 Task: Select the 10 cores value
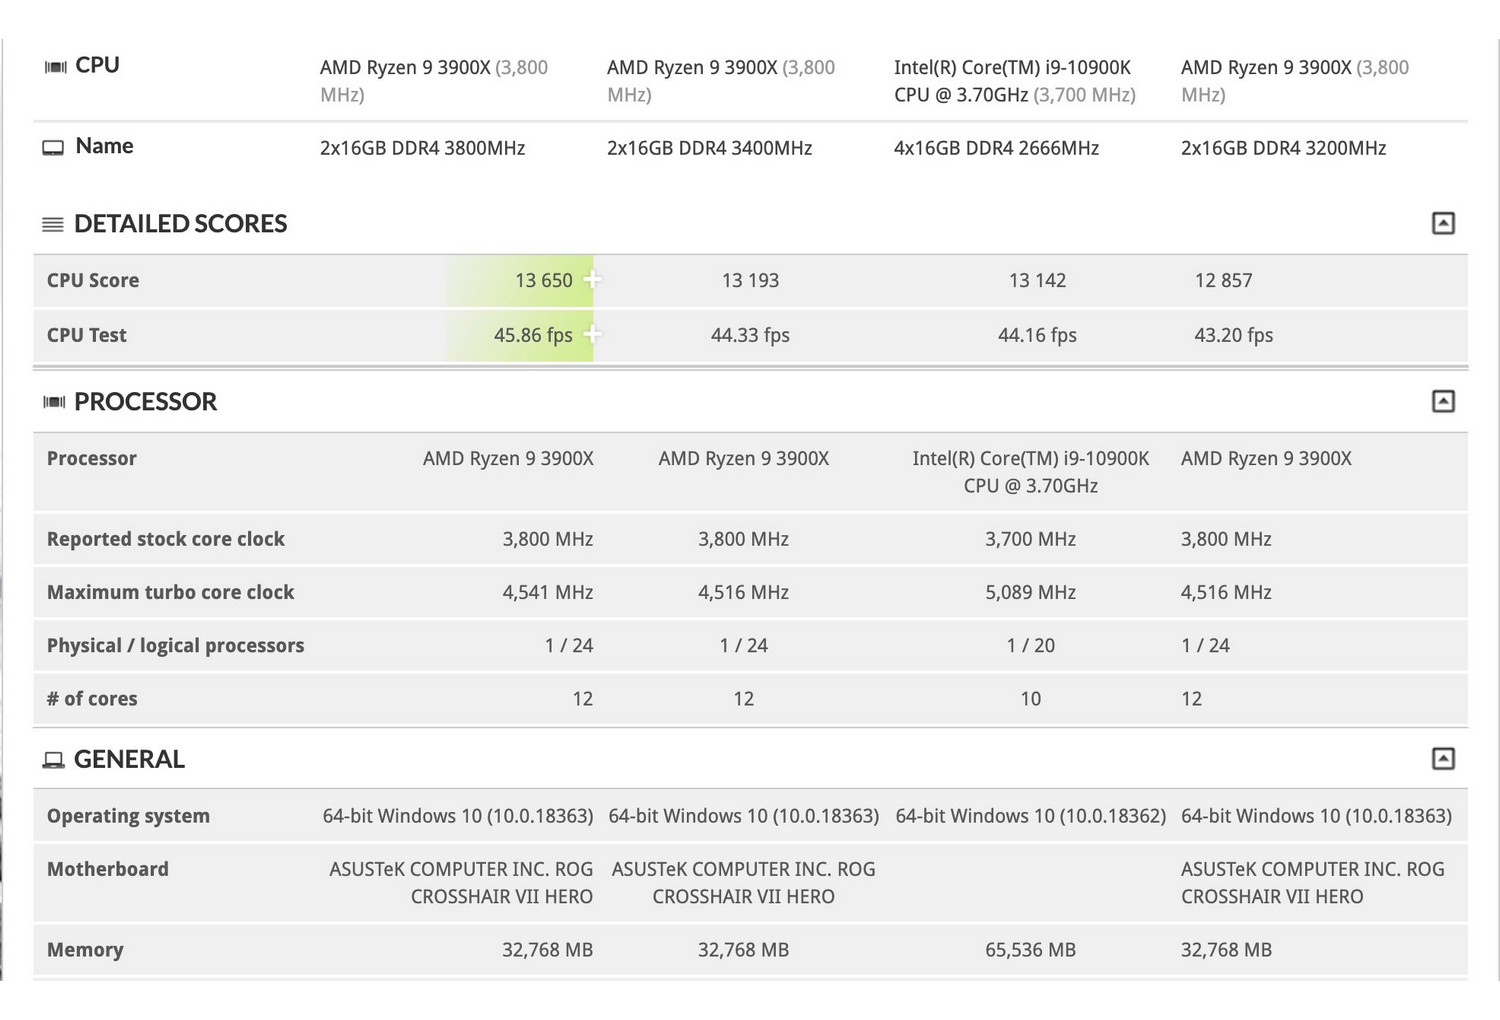coord(1030,699)
